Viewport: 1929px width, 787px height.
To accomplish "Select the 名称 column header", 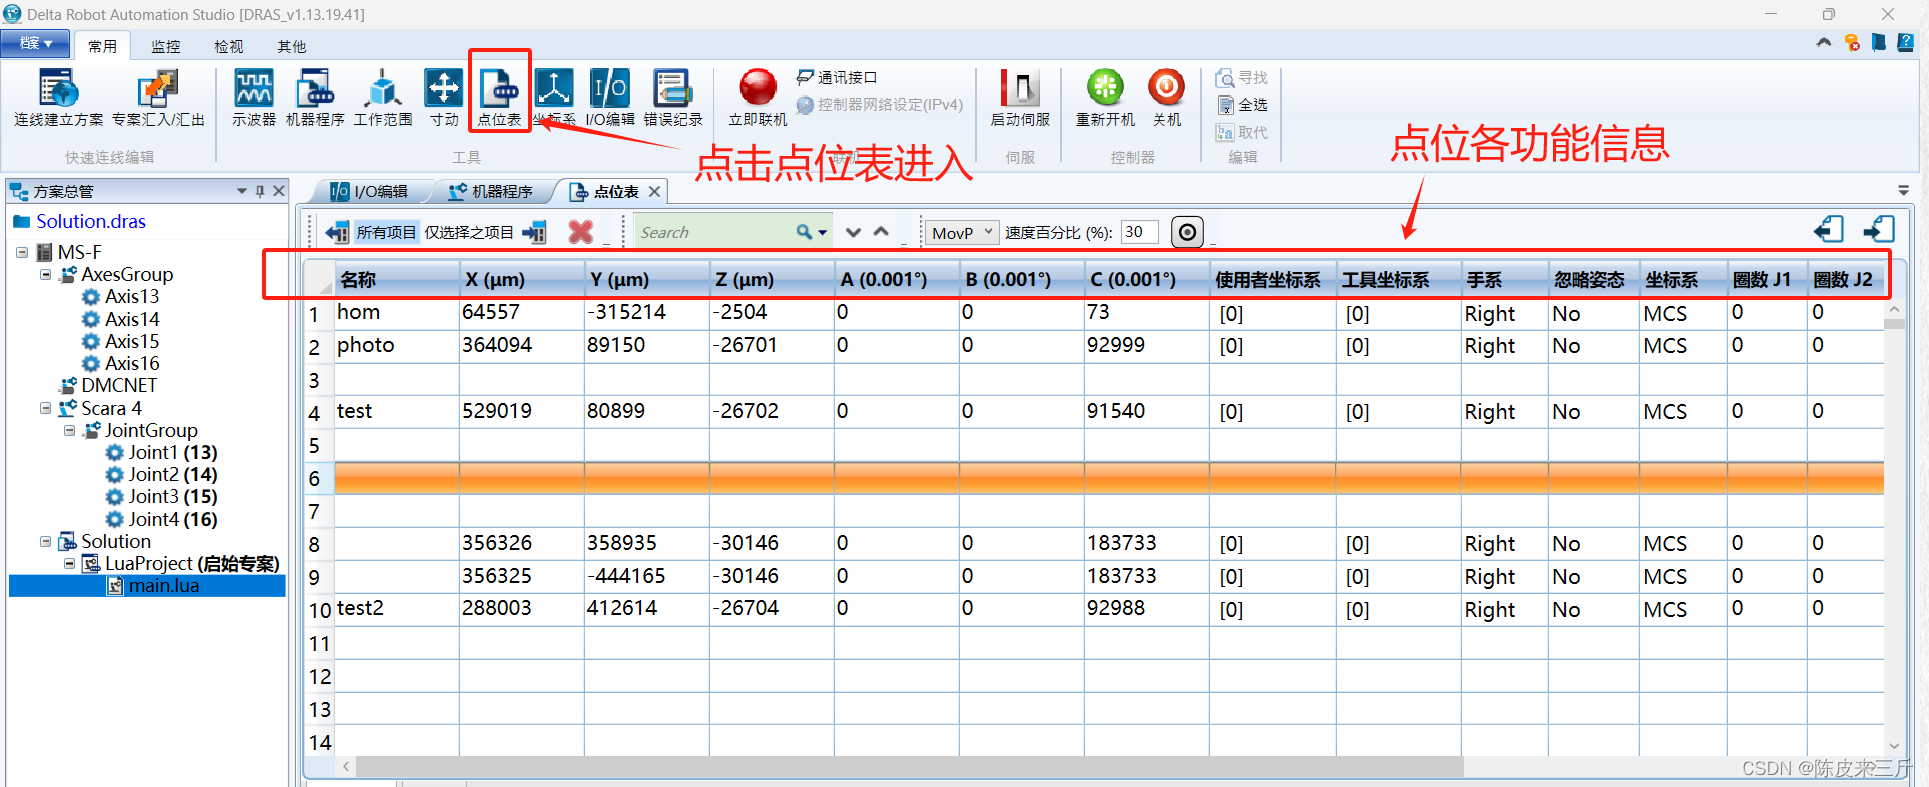I will tap(397, 279).
